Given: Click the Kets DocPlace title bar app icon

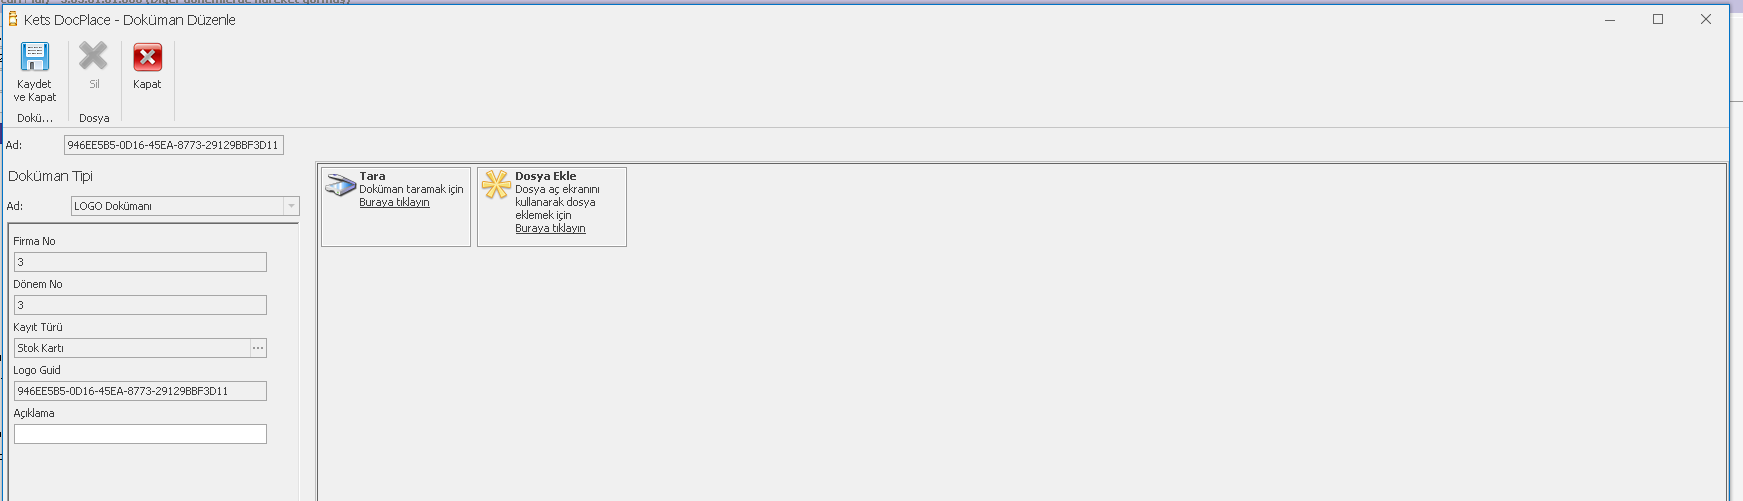Looking at the screenshot, I should (x=13, y=19).
